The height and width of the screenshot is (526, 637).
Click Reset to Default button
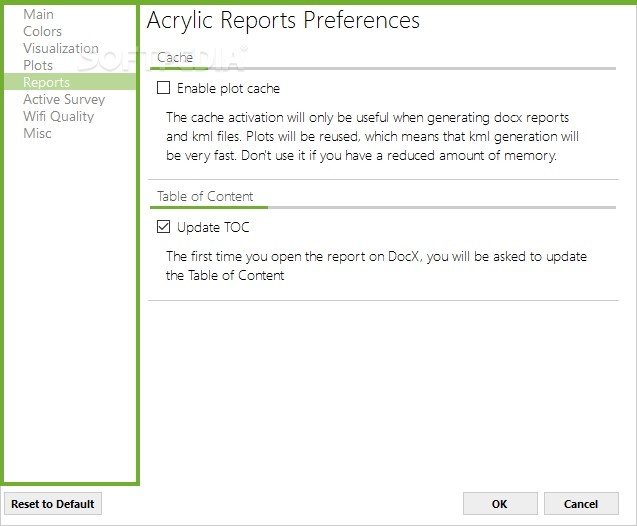(53, 504)
